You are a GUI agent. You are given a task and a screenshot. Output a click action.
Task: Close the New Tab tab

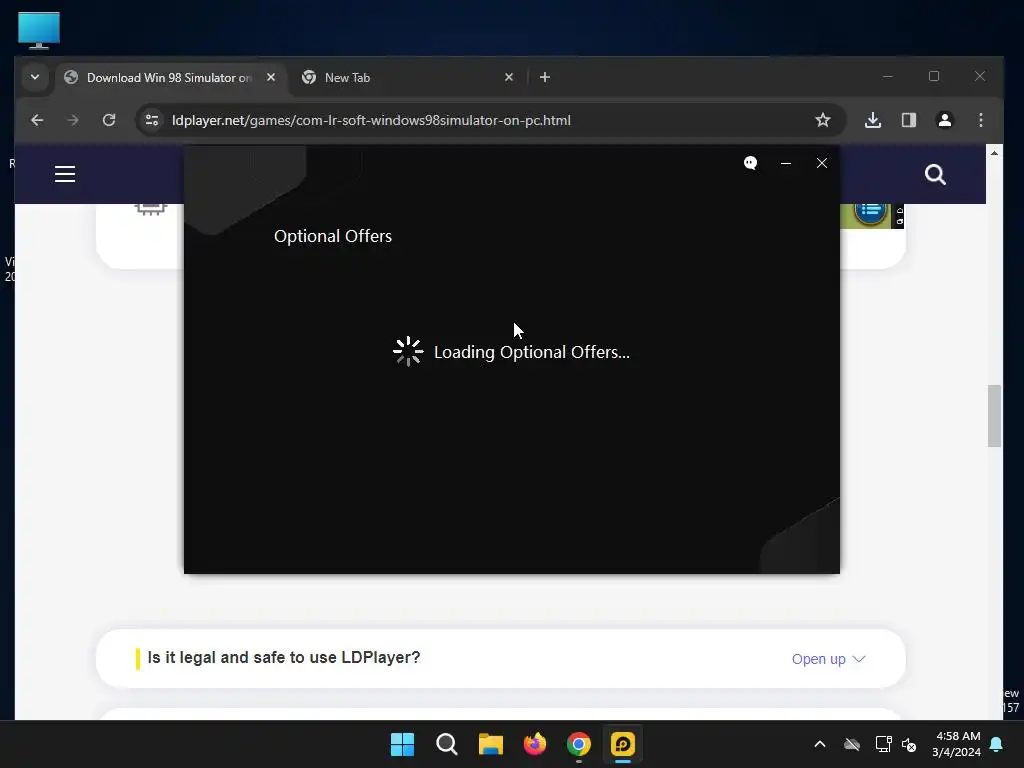pyautogui.click(x=509, y=77)
